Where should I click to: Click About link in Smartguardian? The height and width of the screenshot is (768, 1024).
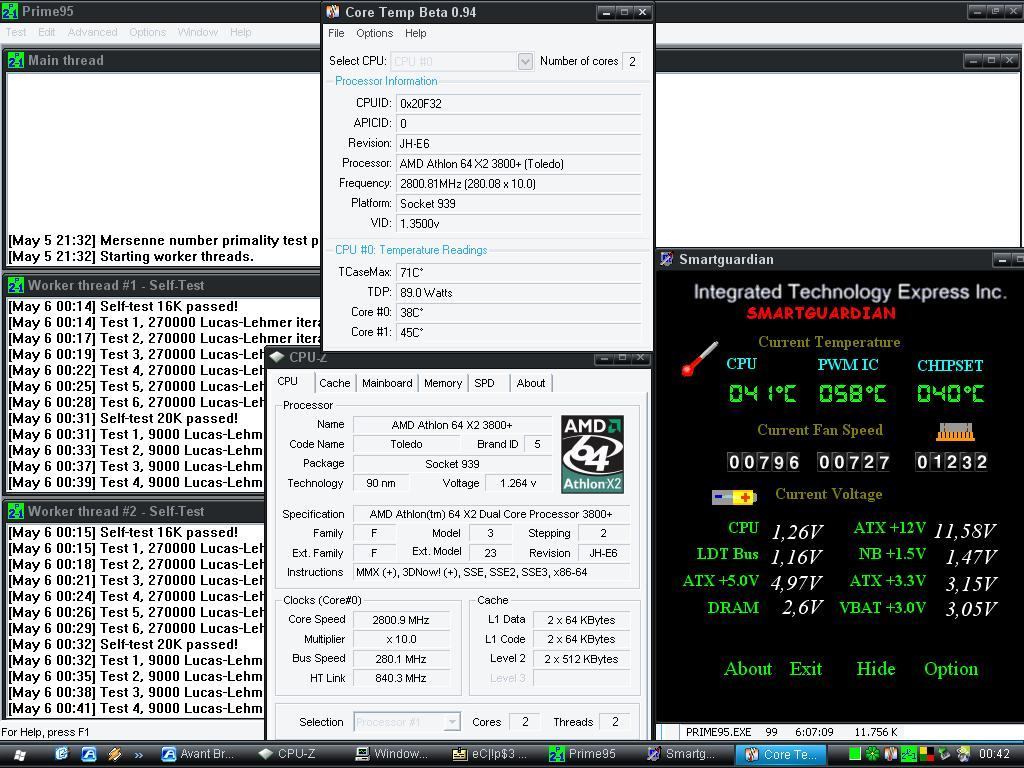point(748,669)
